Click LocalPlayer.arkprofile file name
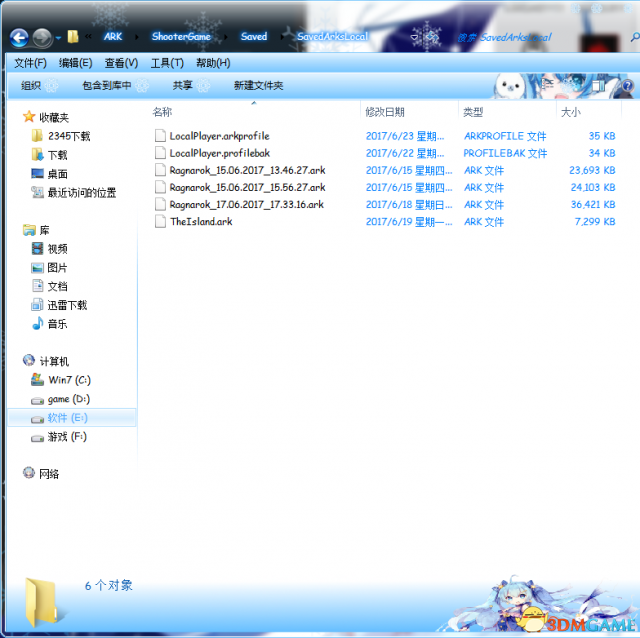 click(x=220, y=136)
